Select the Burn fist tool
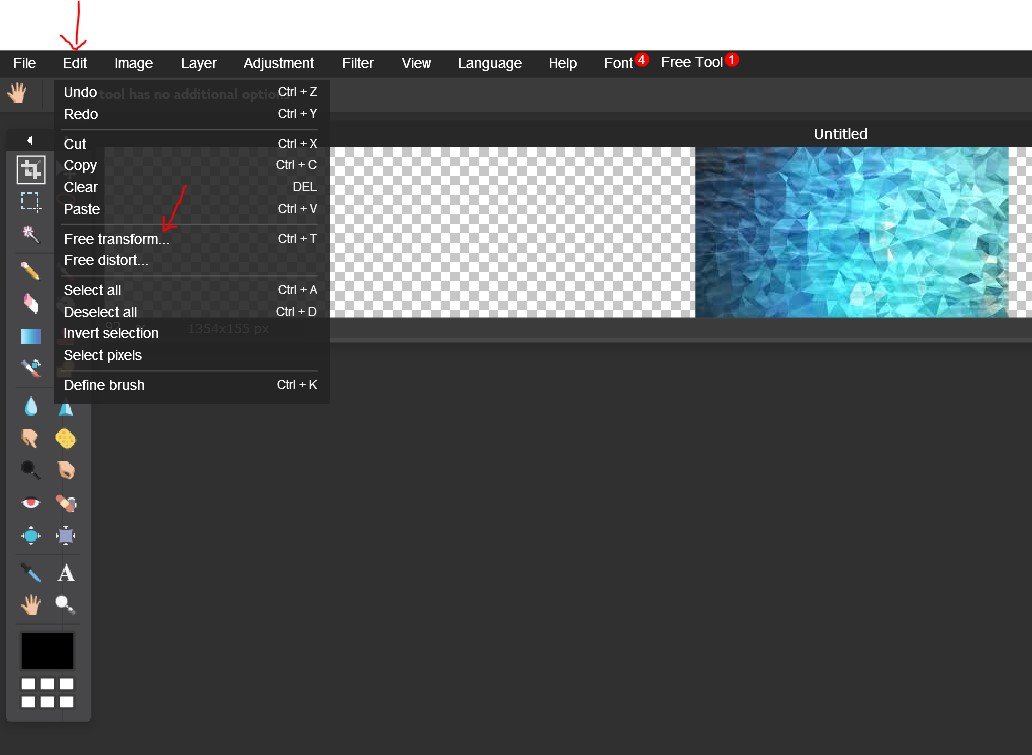This screenshot has width=1032, height=755. (x=65, y=470)
